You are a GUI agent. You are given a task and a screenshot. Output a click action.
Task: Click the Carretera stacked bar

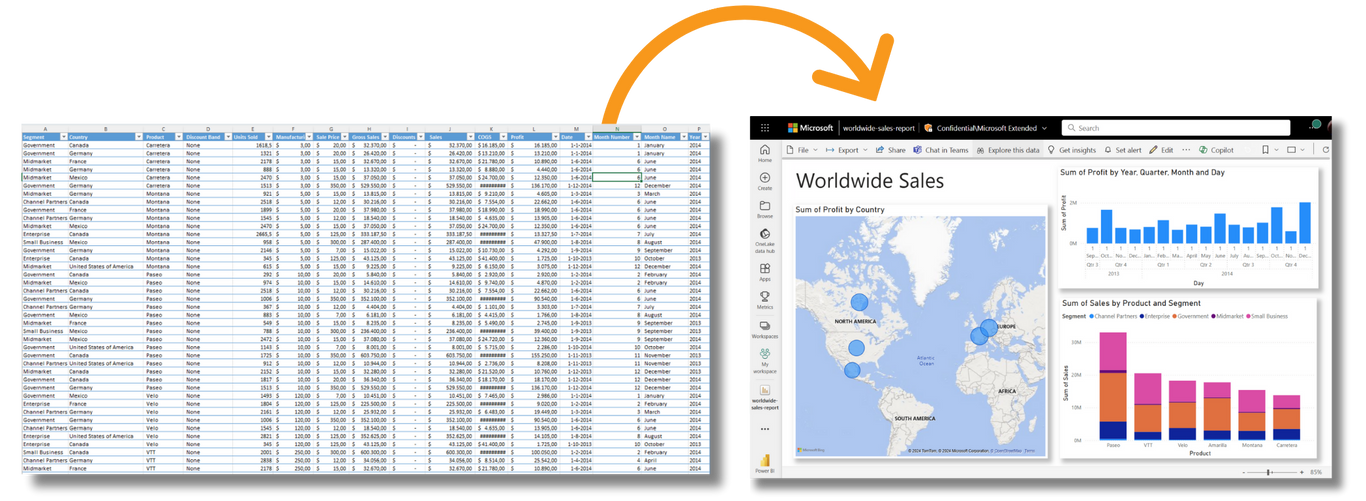click(1287, 419)
